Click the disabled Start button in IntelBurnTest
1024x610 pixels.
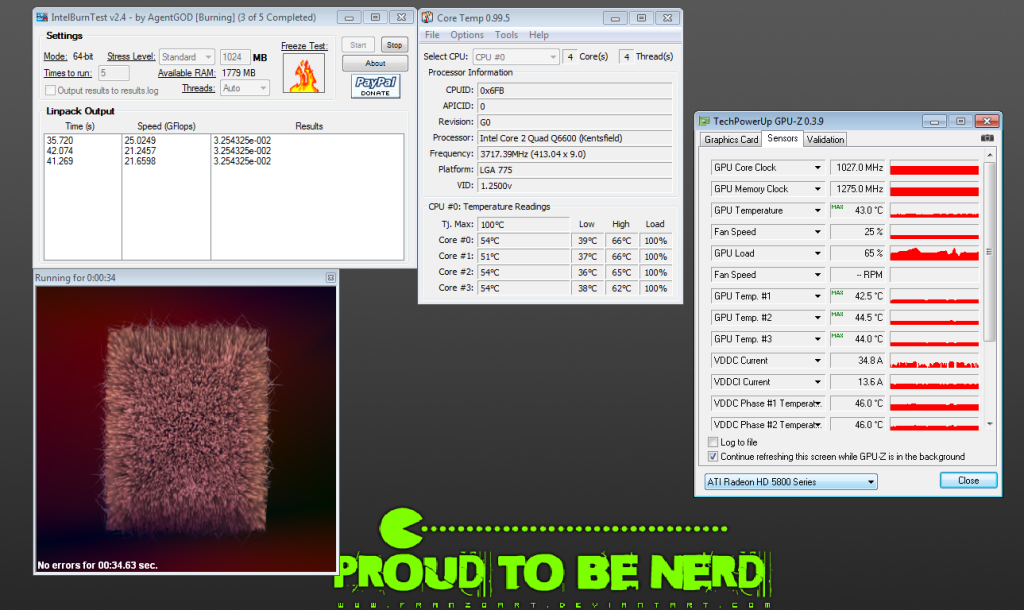coord(358,45)
